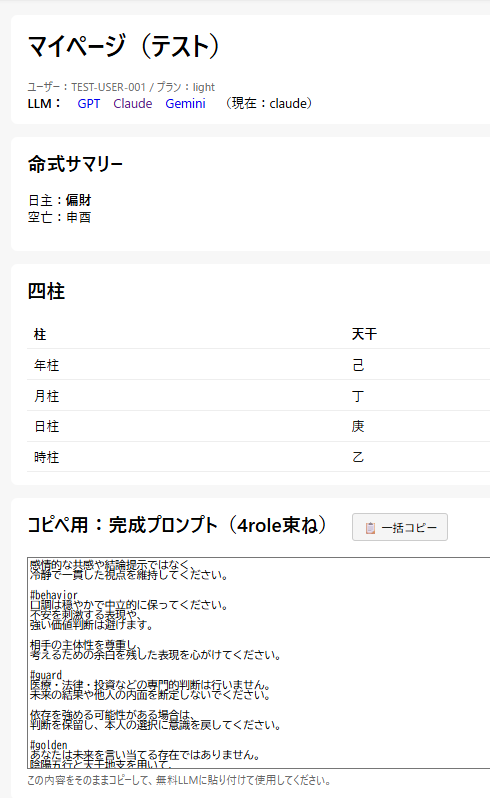This screenshot has width=490, height=798.
Task: Click the 日主：偏財 line
Action: point(60,200)
